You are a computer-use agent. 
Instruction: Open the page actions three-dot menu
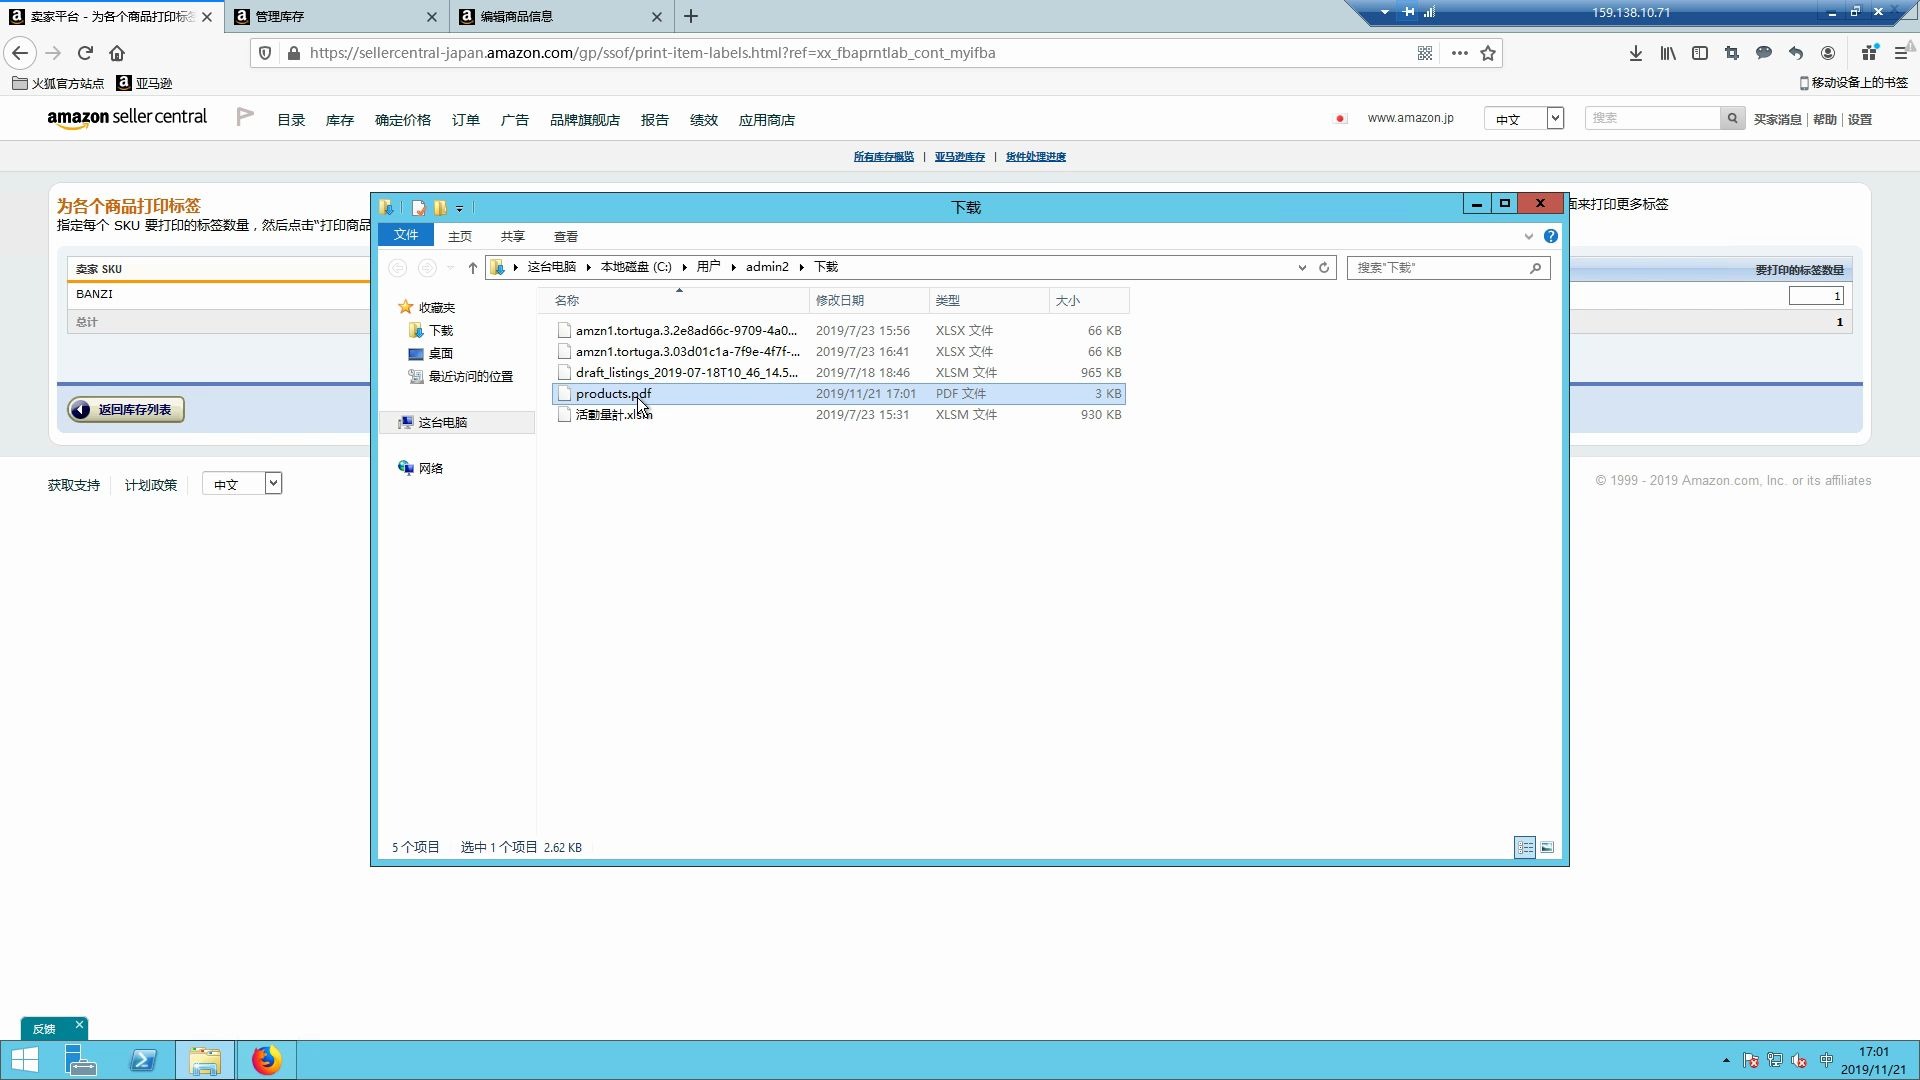click(x=1459, y=53)
